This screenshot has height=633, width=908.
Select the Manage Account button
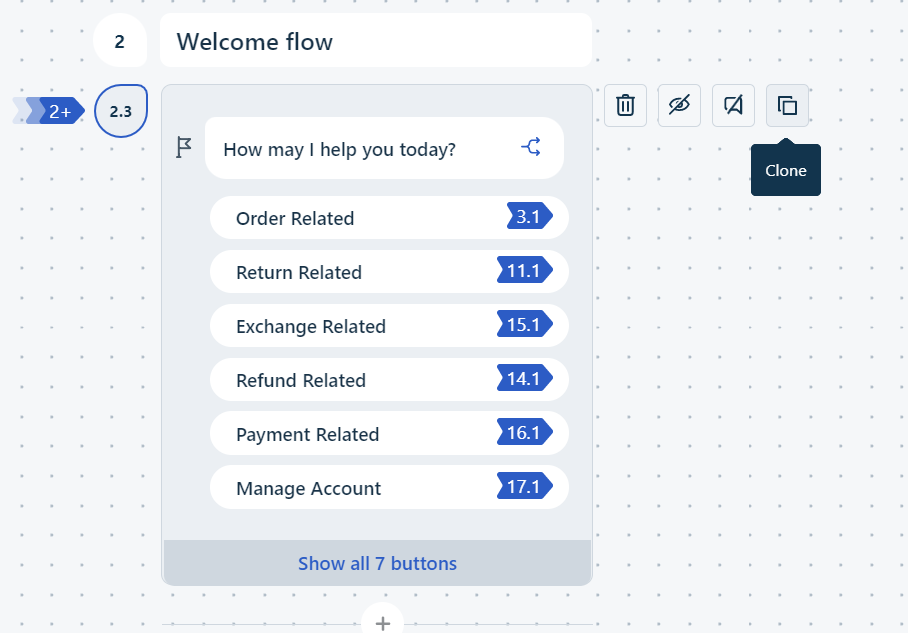pos(389,487)
